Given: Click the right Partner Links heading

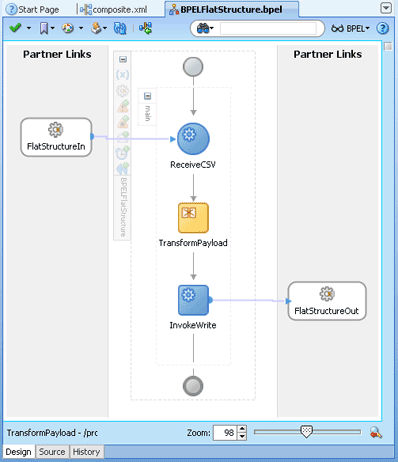Looking at the screenshot, I should click(328, 54).
